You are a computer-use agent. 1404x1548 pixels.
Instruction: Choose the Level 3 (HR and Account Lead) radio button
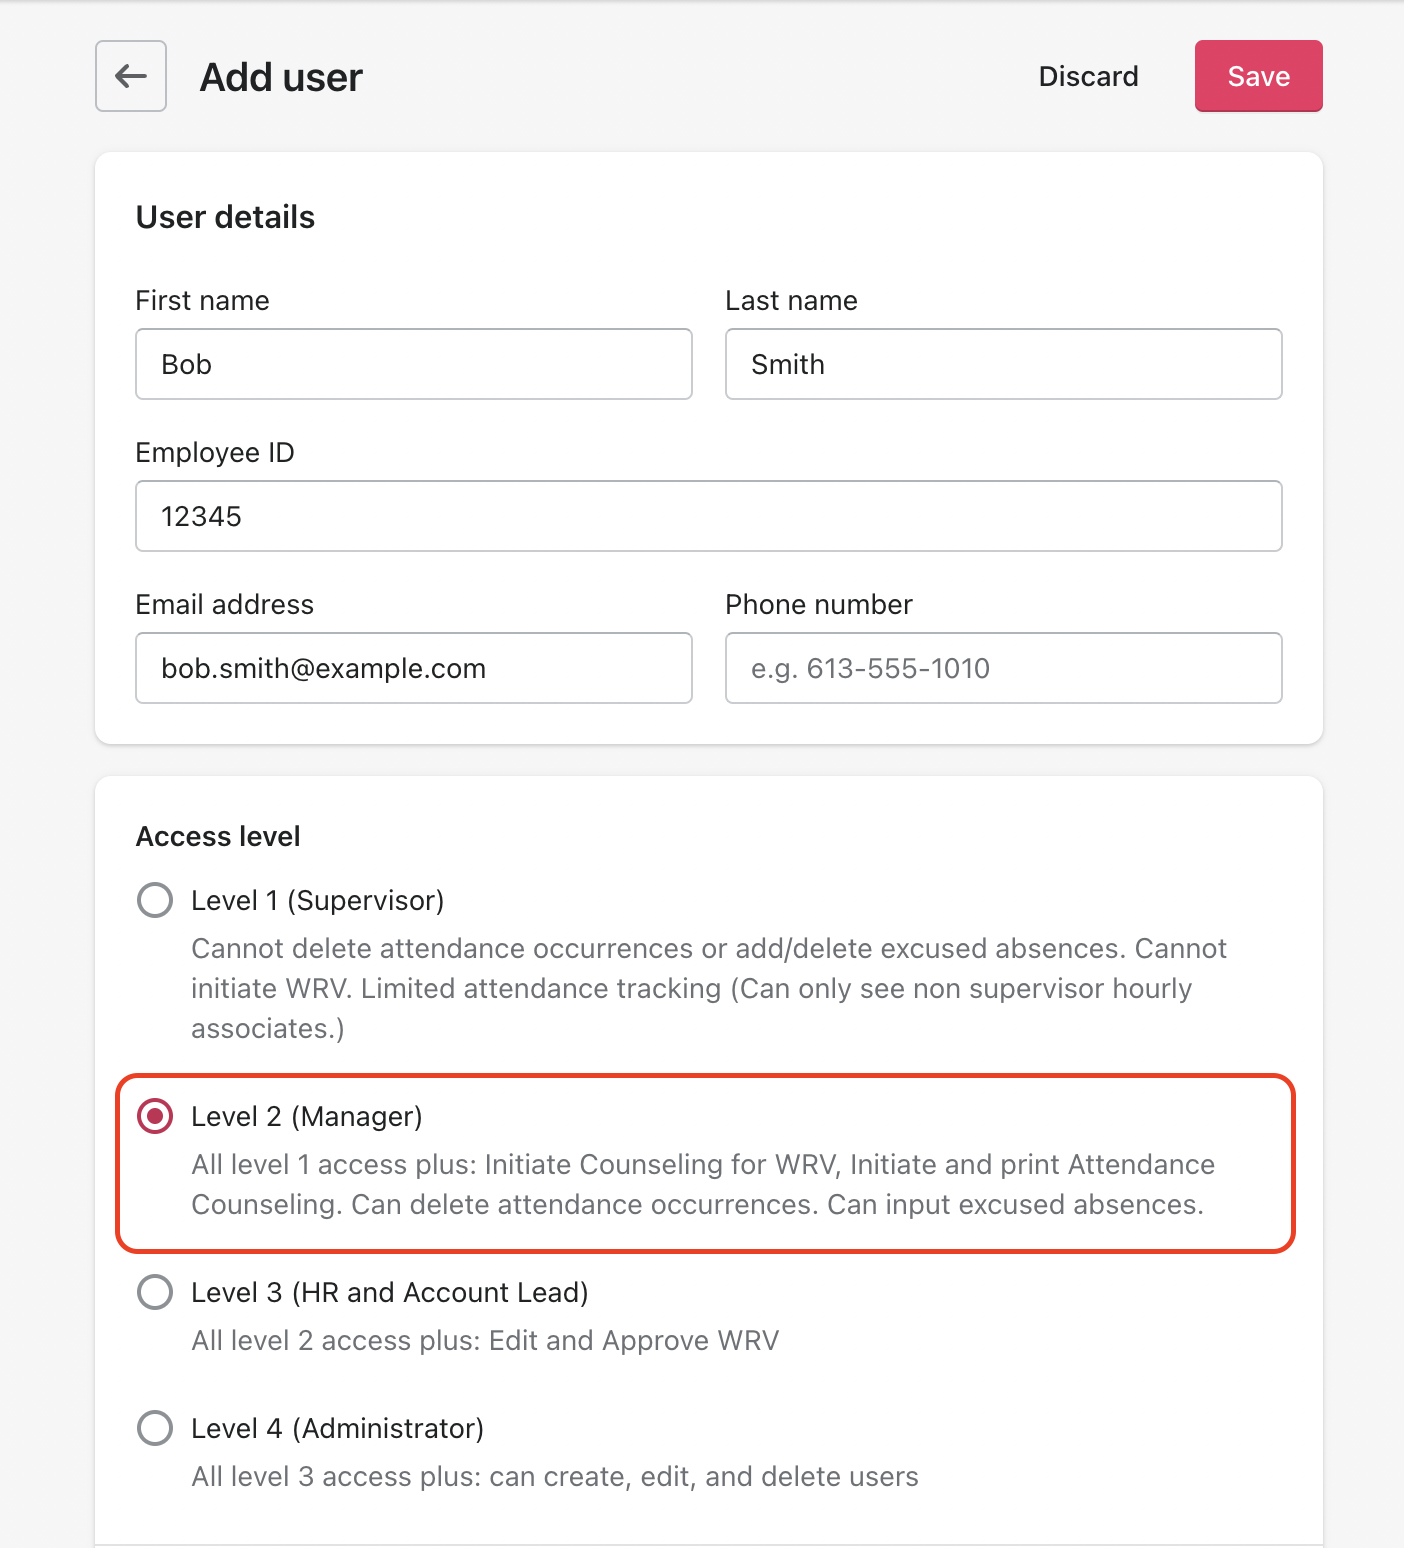[x=155, y=1292]
